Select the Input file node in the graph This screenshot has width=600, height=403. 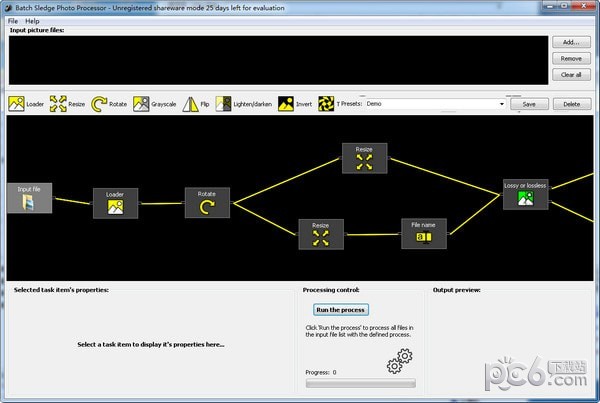click(x=29, y=198)
